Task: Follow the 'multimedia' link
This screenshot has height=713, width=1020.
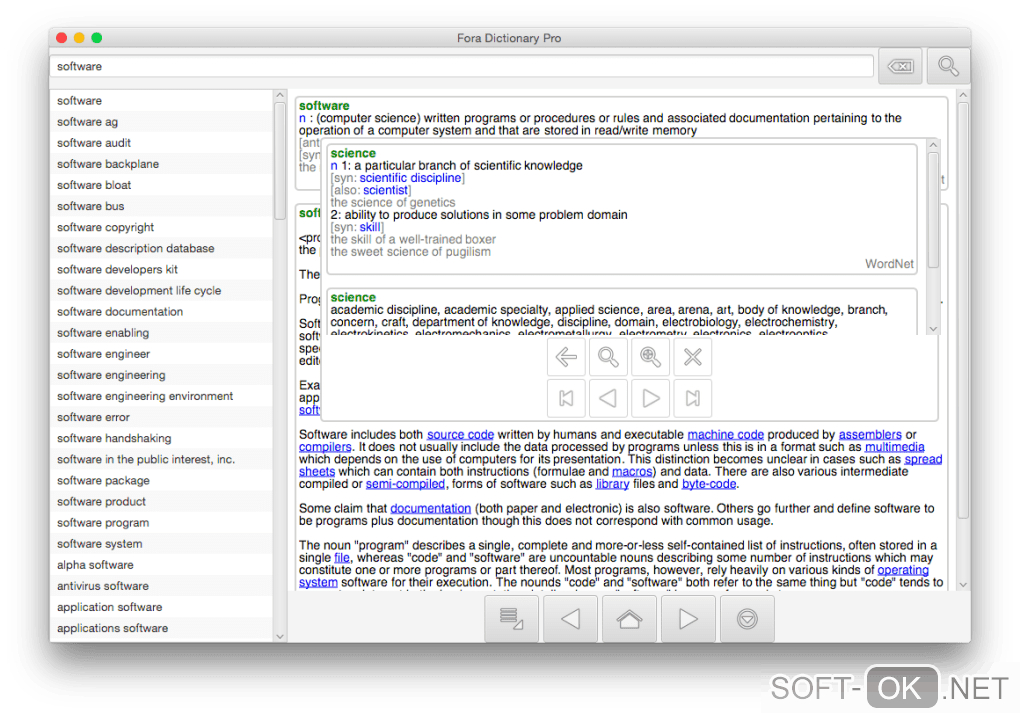Action: click(894, 447)
